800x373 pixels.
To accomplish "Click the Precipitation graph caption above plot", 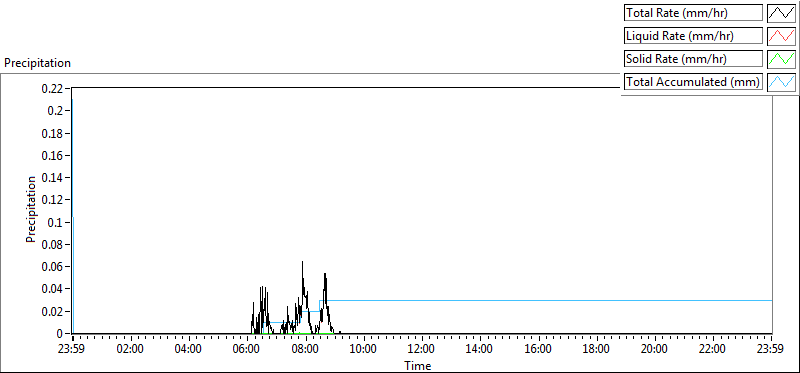I will point(38,63).
